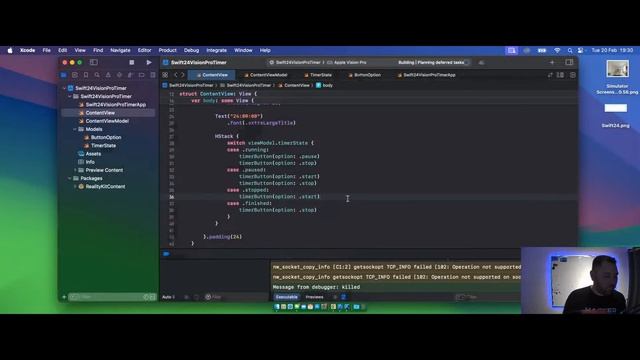Expand the Preview Content folder

pos(75,170)
